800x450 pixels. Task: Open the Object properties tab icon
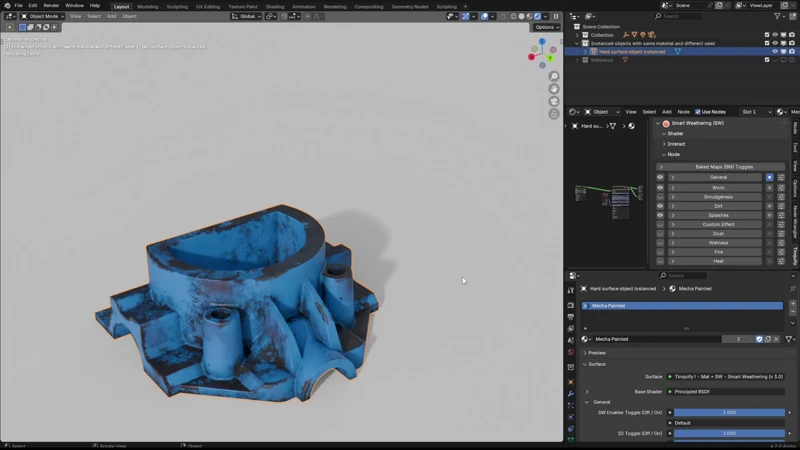coord(570,382)
